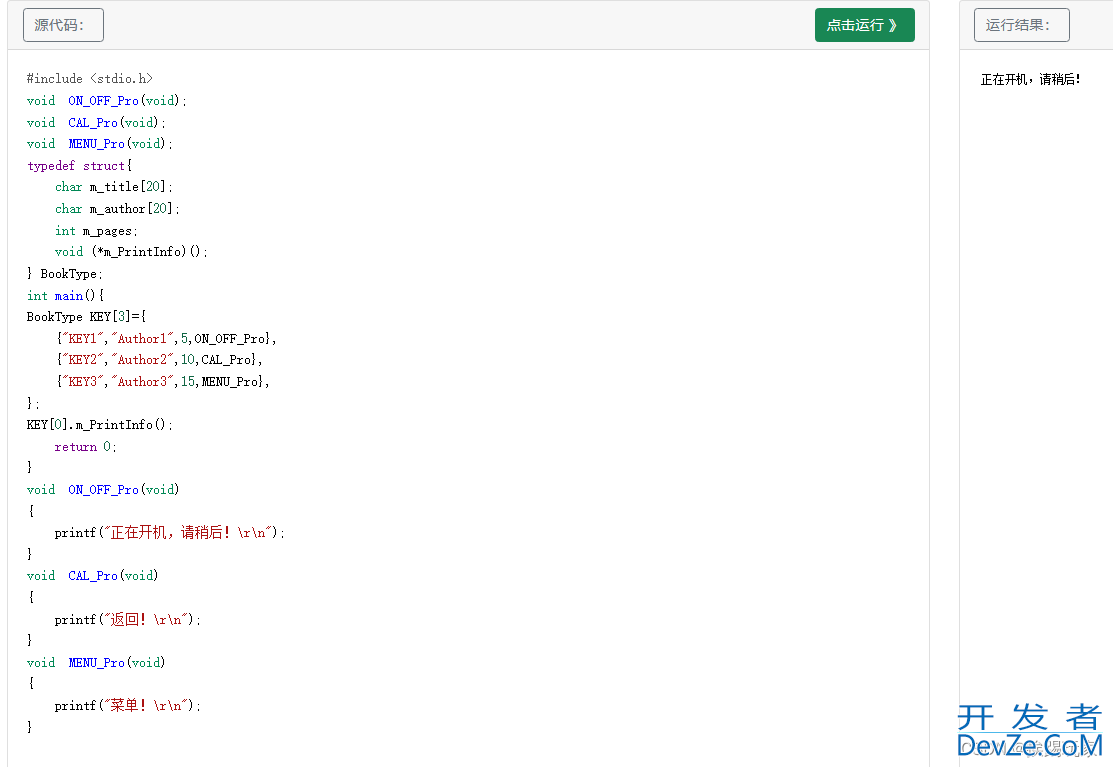The height and width of the screenshot is (767, 1113).
Task: Click the 源代码 label button
Action: [x=63, y=25]
